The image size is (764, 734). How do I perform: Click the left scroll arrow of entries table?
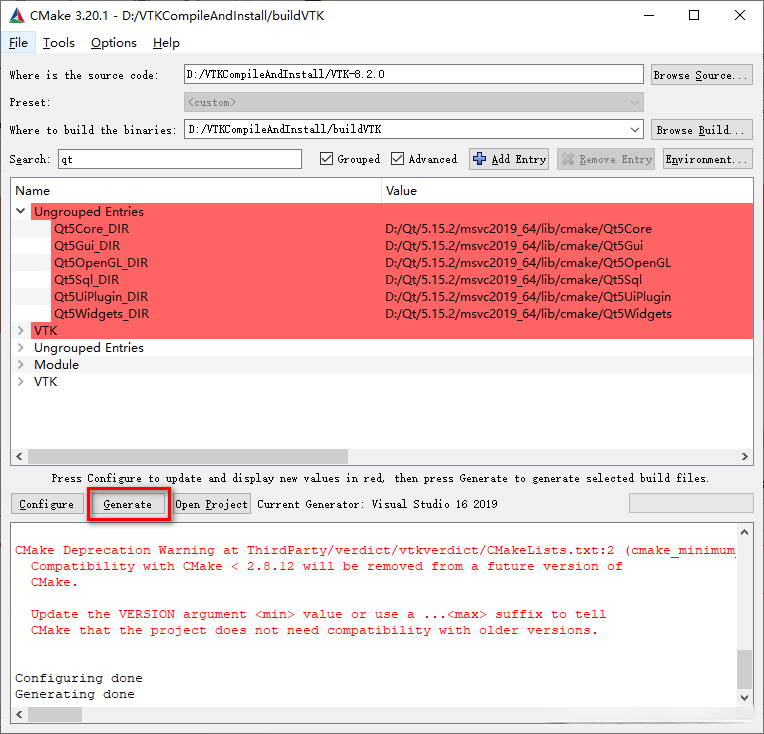19,456
